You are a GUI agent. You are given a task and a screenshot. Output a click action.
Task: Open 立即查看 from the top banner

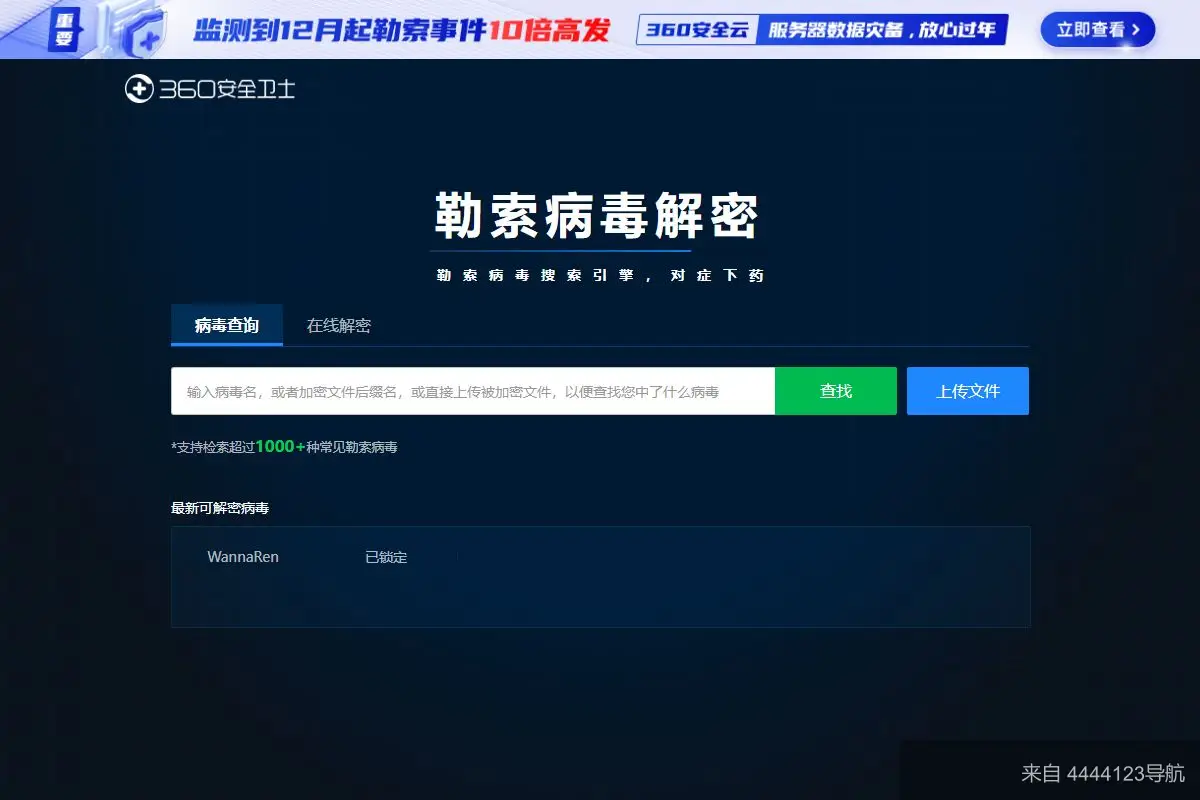click(x=1097, y=30)
